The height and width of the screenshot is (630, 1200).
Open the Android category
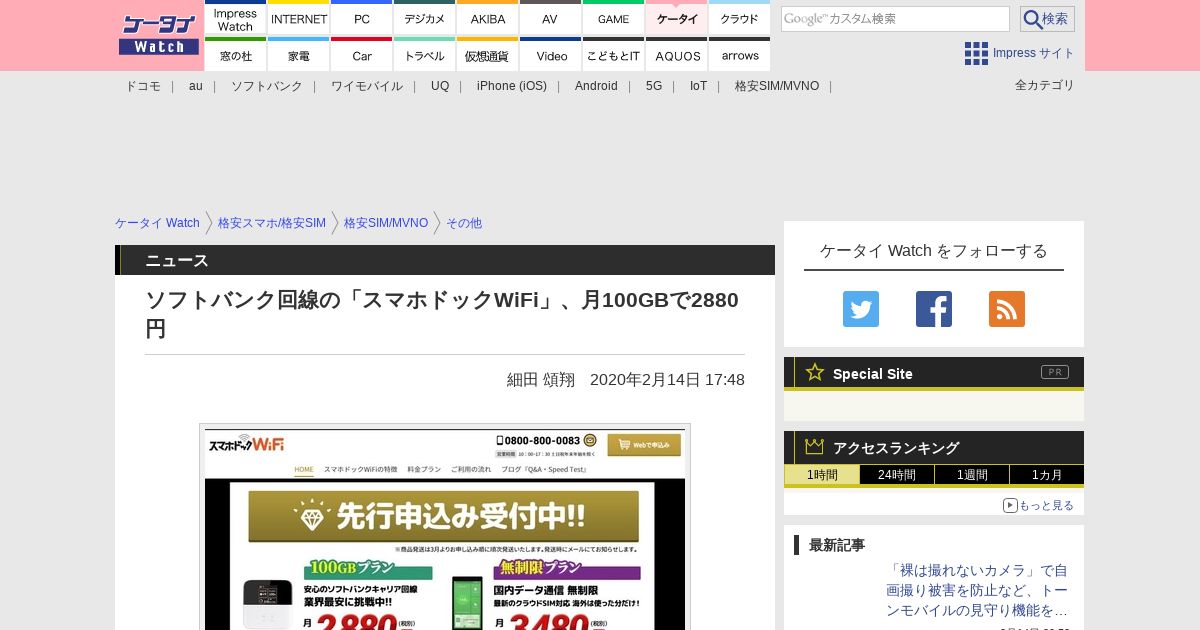coord(596,86)
